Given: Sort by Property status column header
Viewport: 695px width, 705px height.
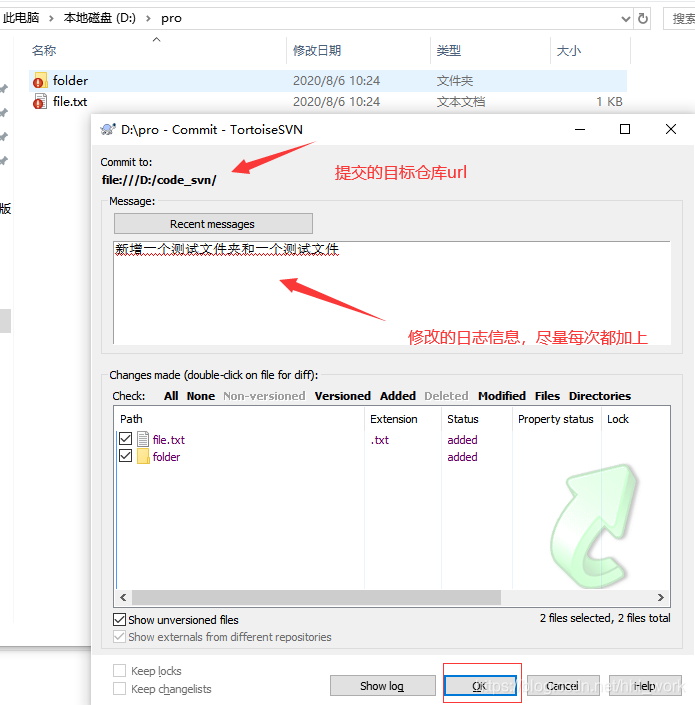Looking at the screenshot, I should tap(557, 419).
